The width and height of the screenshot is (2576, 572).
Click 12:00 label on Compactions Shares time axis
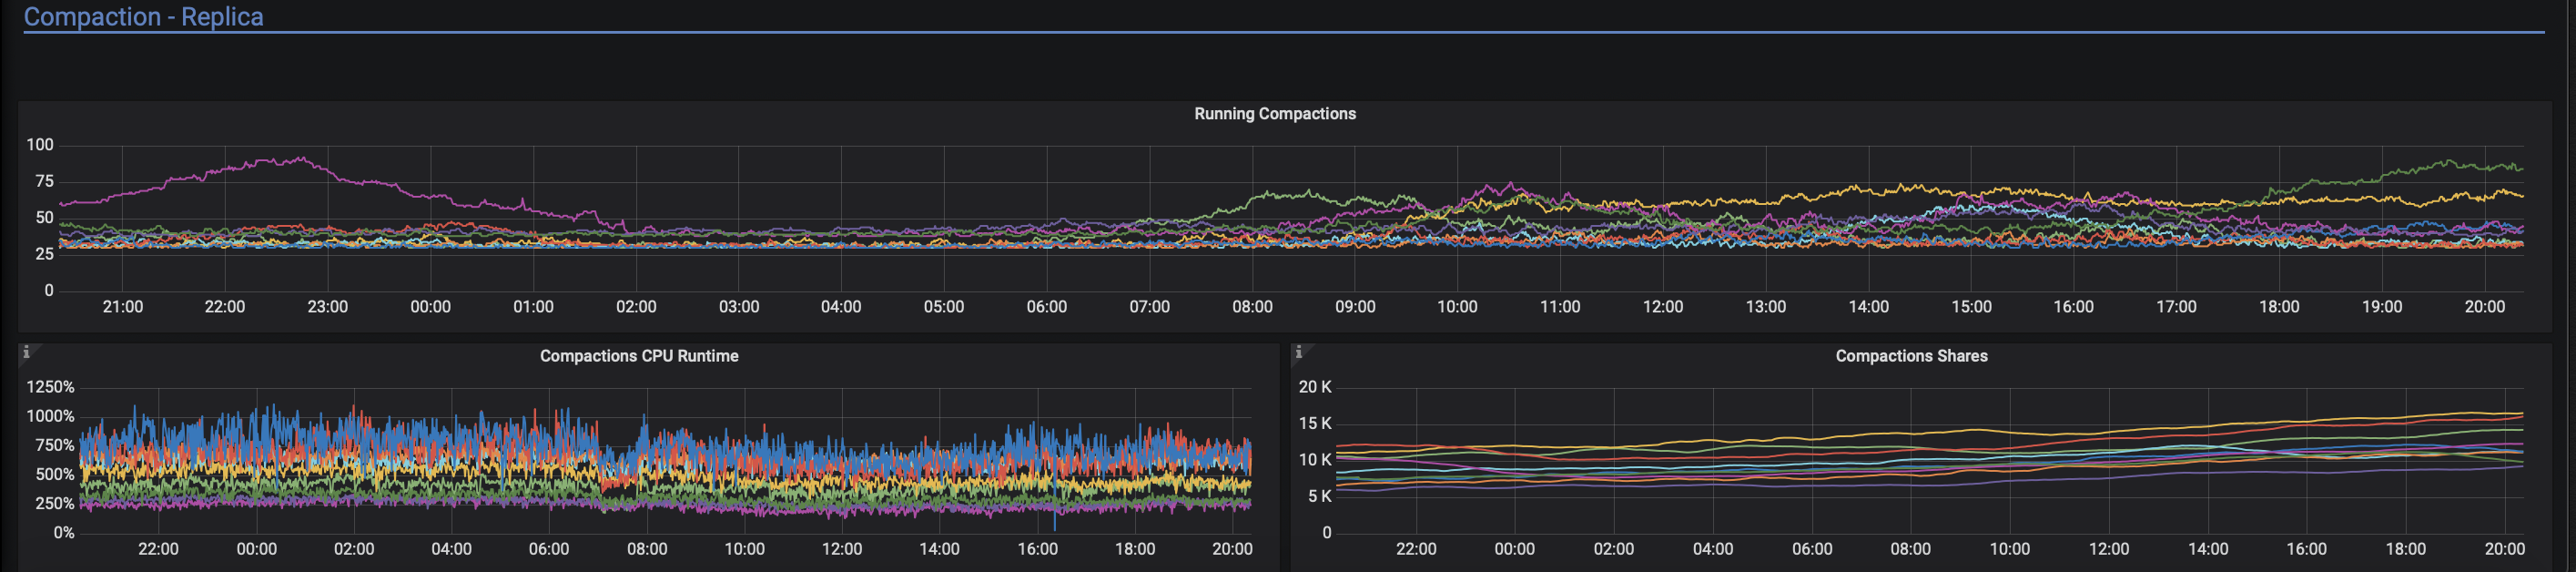2109,549
